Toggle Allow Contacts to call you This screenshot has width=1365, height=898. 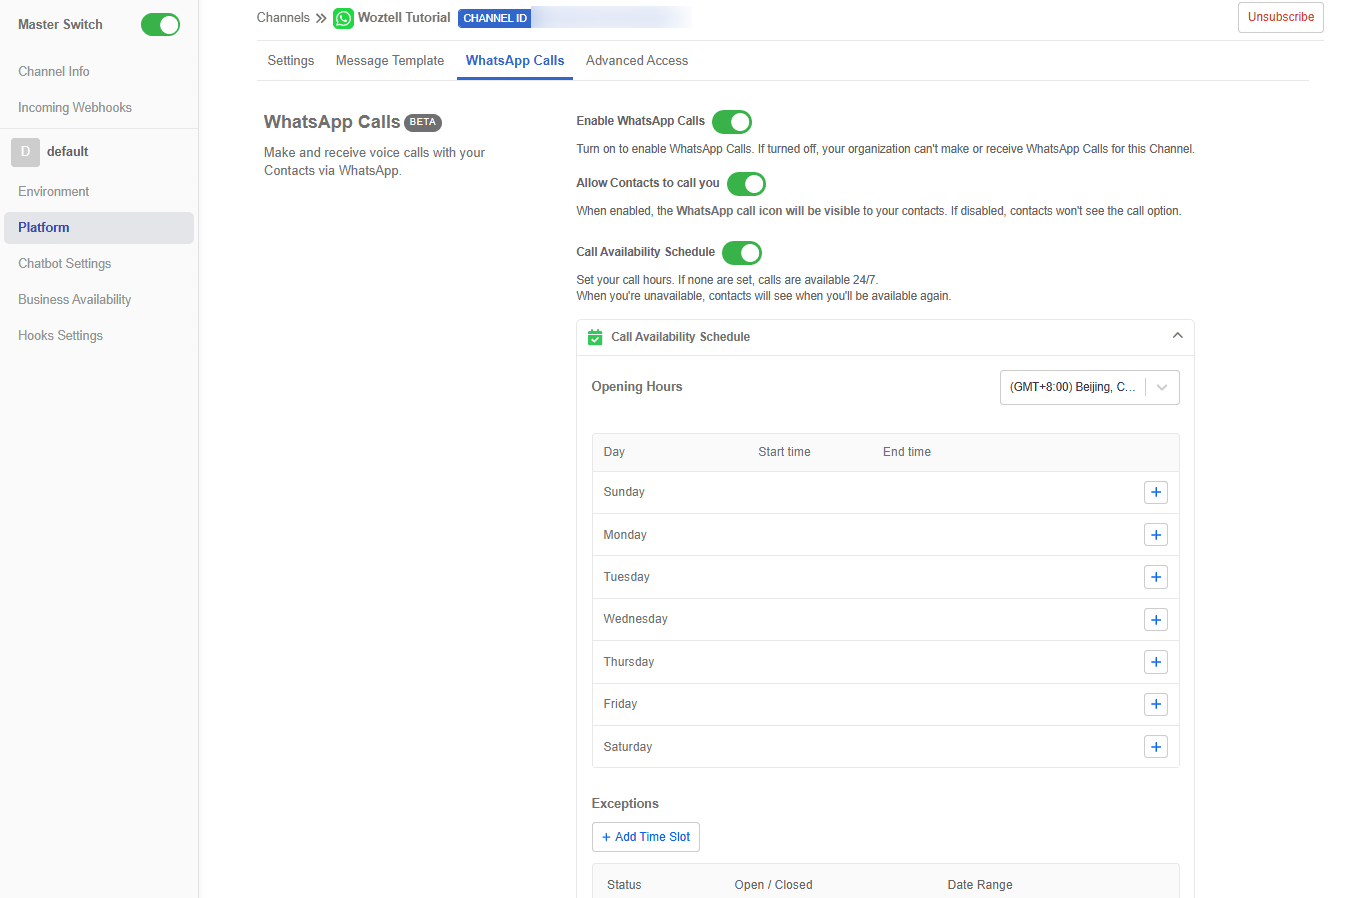[746, 184]
